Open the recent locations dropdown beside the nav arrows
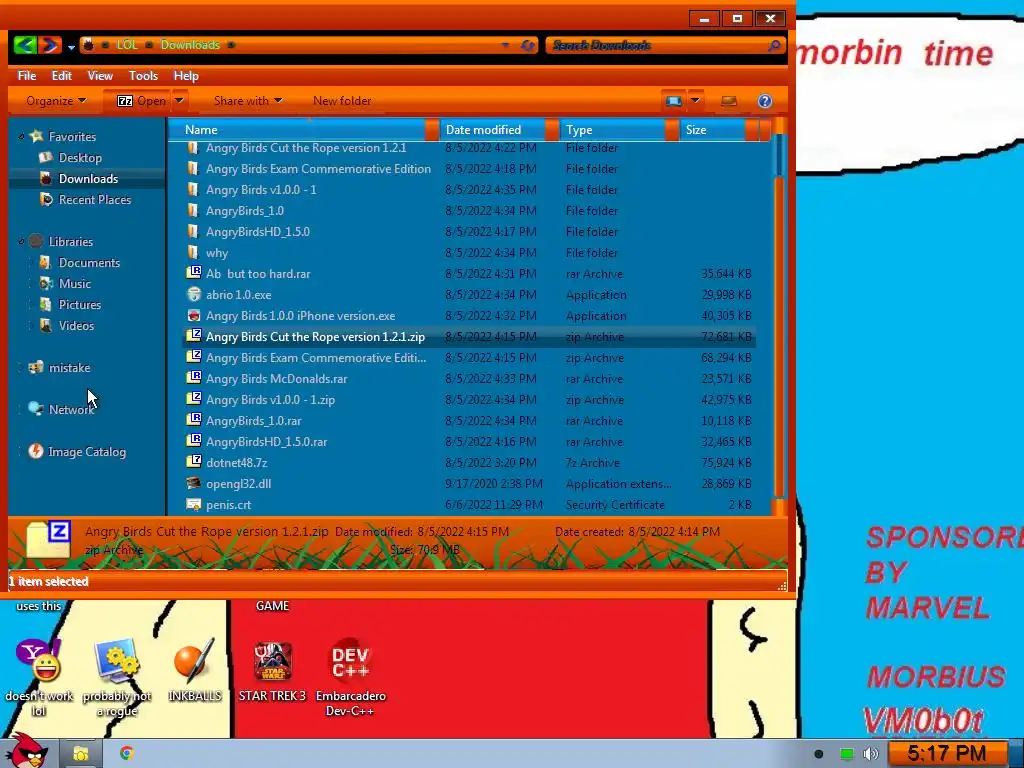Screen dimensions: 1024x768 [71, 46]
